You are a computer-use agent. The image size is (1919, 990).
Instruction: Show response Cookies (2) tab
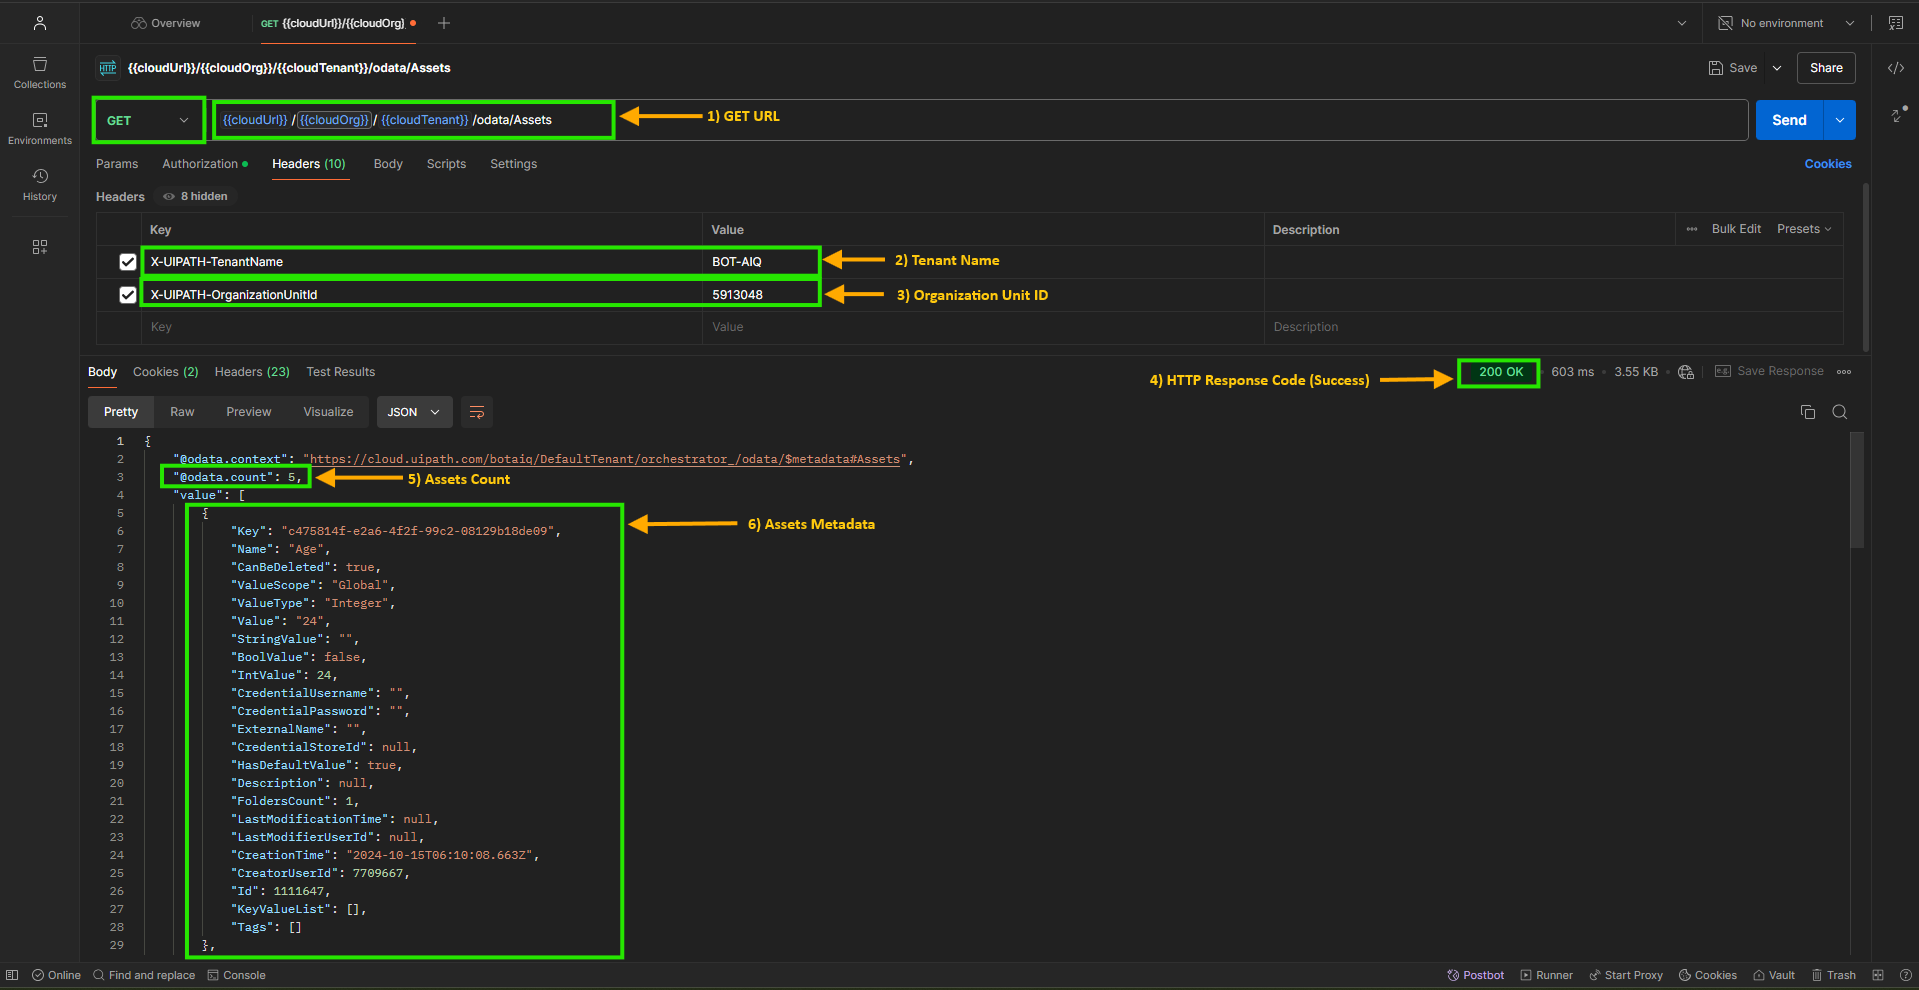(x=166, y=372)
